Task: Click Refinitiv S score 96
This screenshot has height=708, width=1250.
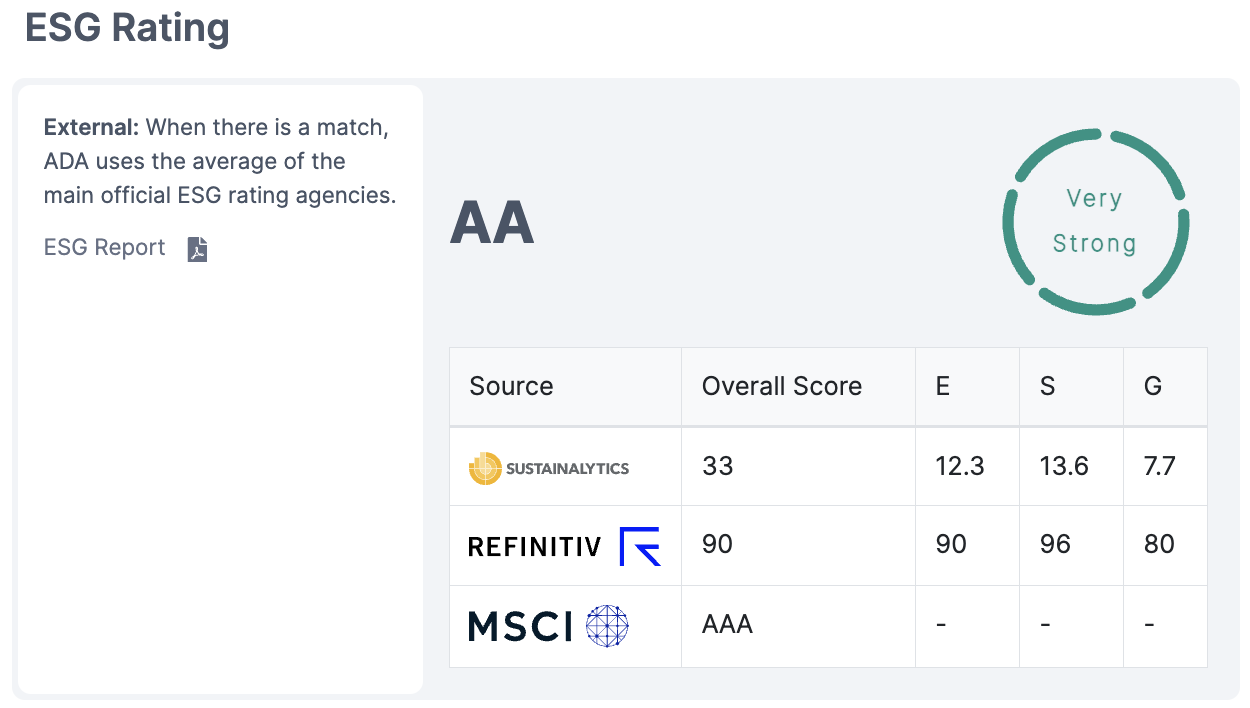Action: click(x=1055, y=544)
